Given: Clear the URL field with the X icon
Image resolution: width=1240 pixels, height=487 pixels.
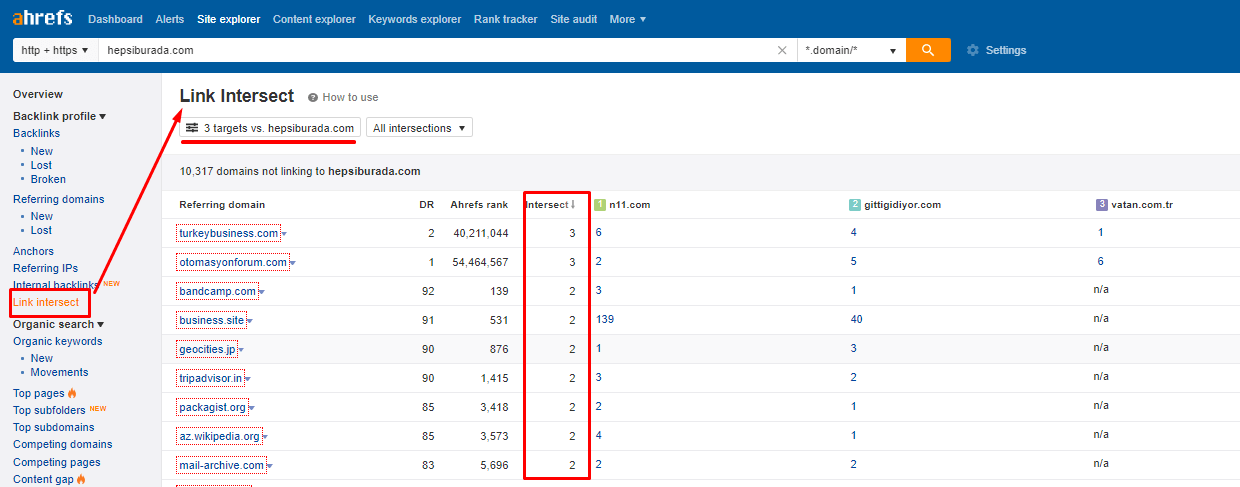Looking at the screenshot, I should click(x=782, y=50).
